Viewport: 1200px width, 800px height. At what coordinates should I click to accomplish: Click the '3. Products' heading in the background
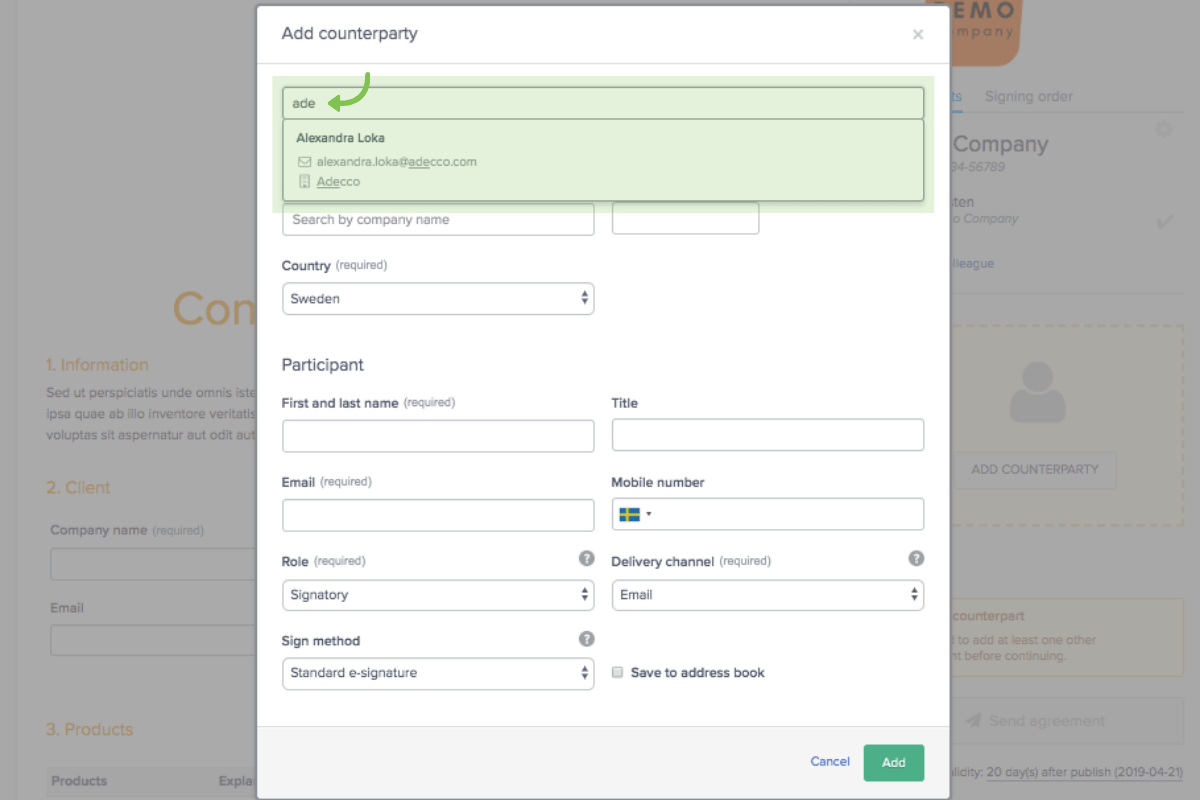(x=90, y=730)
